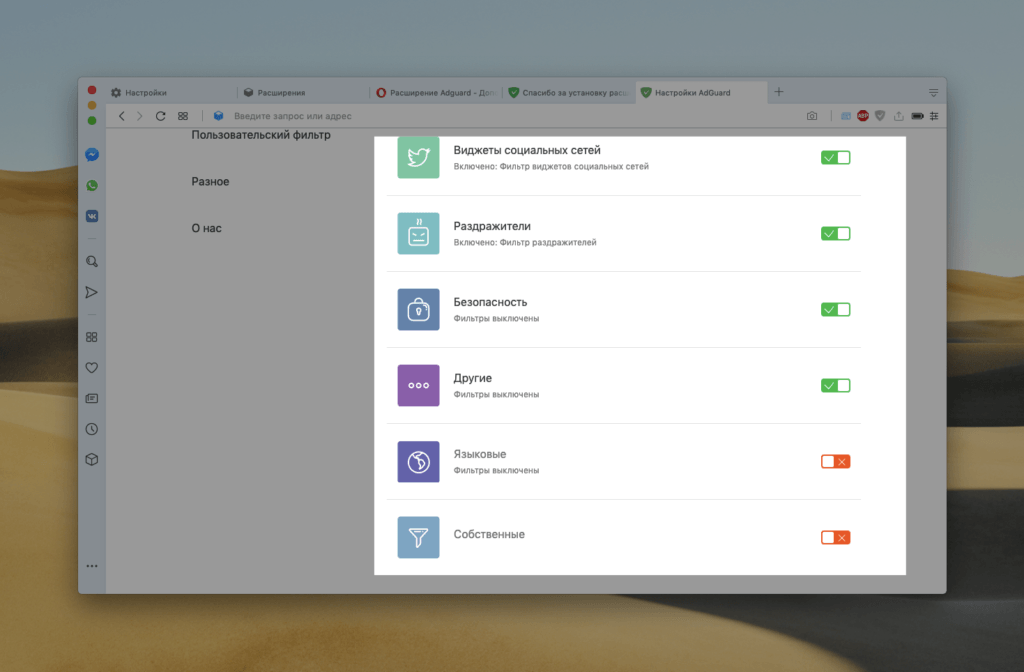1024x672 pixels.
Task: Open VK messenger in the sidebar
Action: tap(92, 216)
